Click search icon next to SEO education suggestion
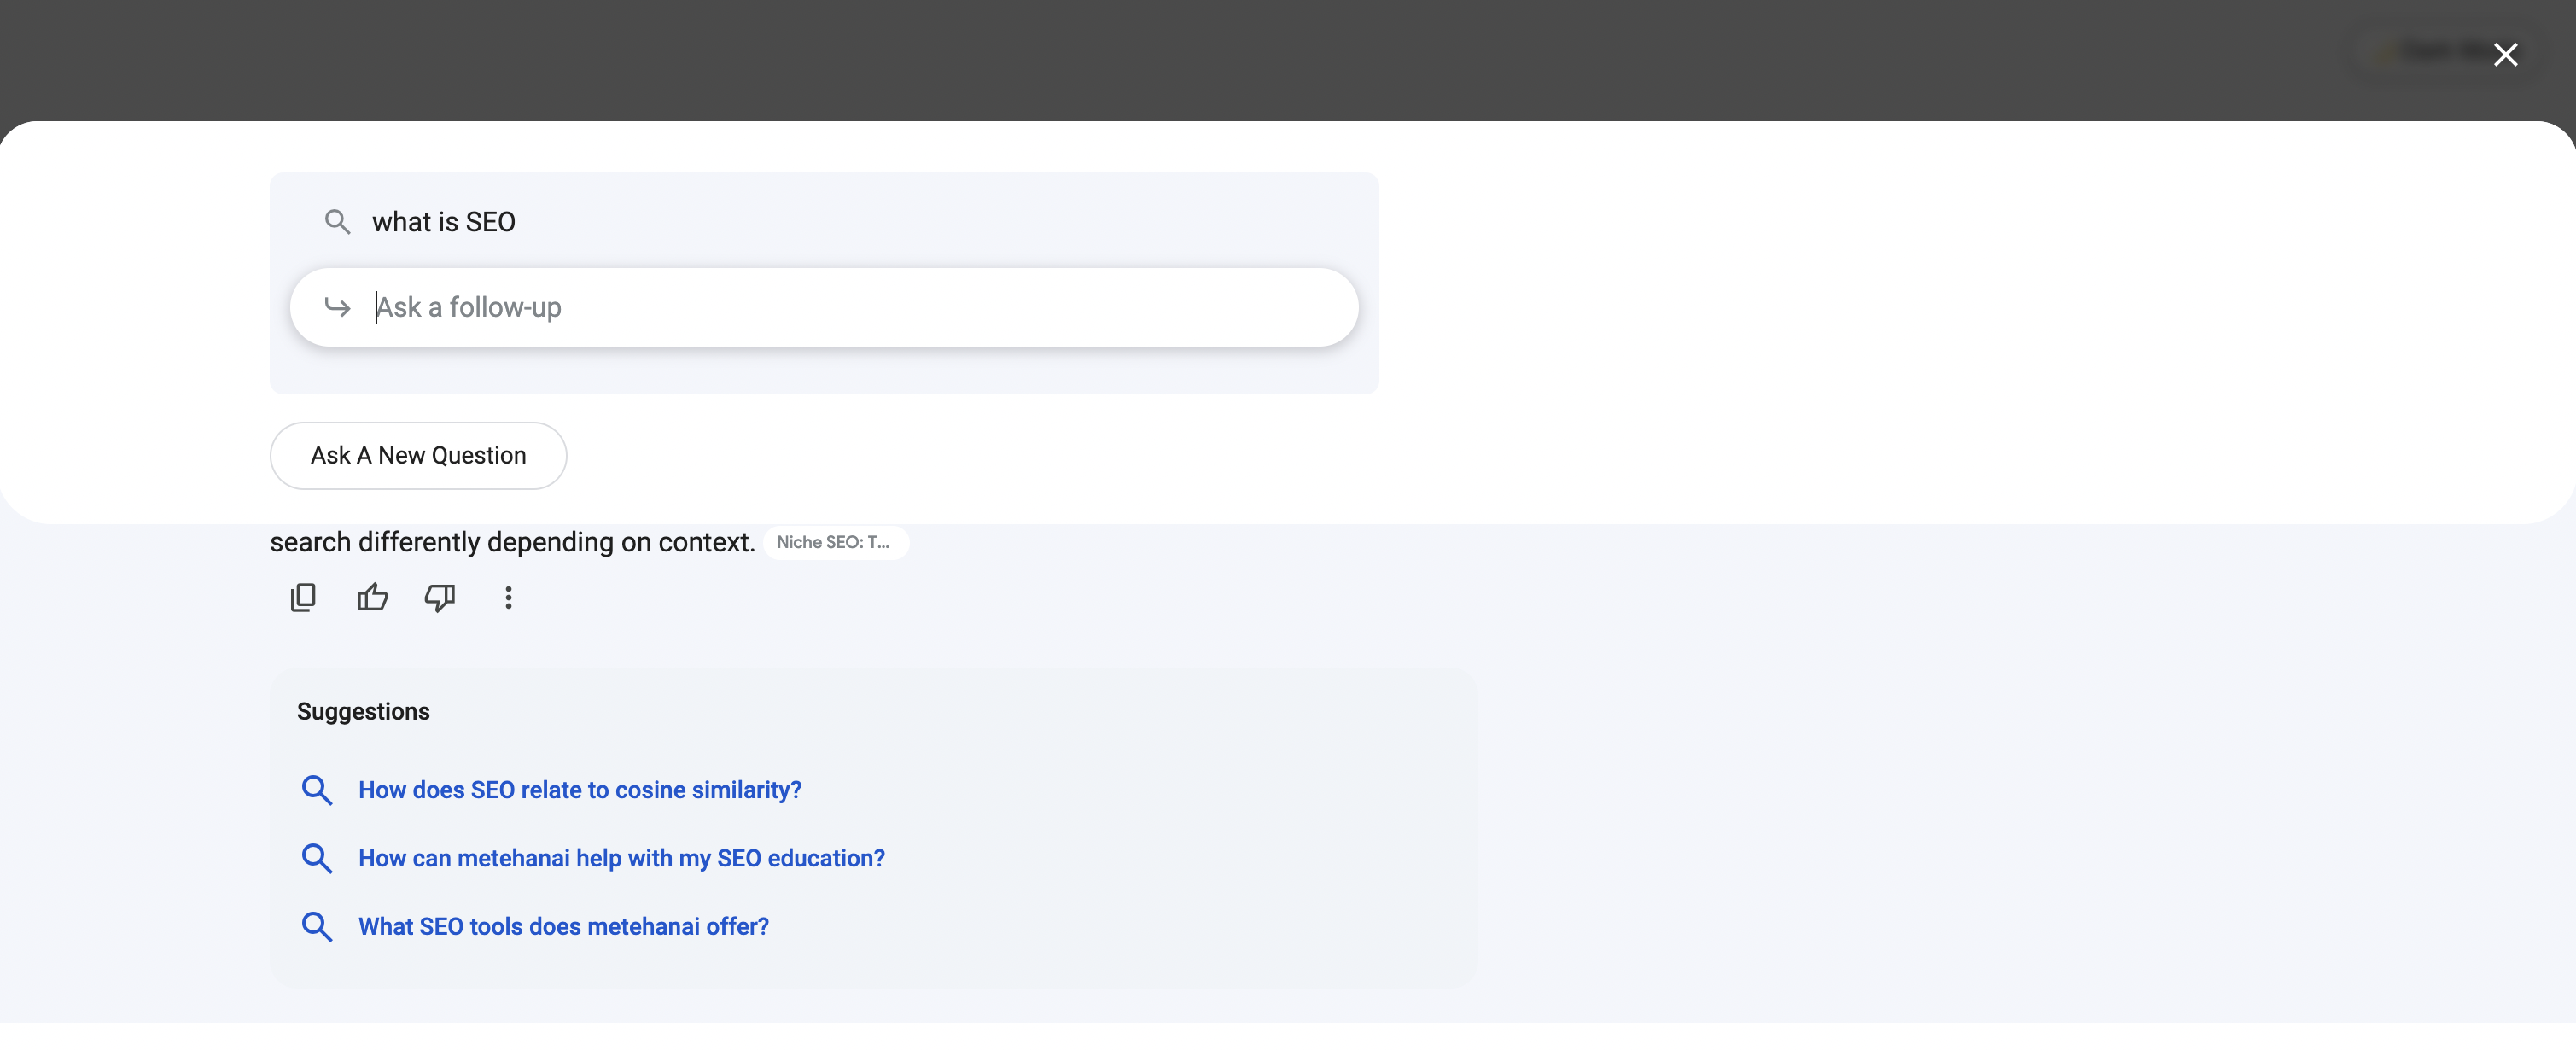 [316, 857]
